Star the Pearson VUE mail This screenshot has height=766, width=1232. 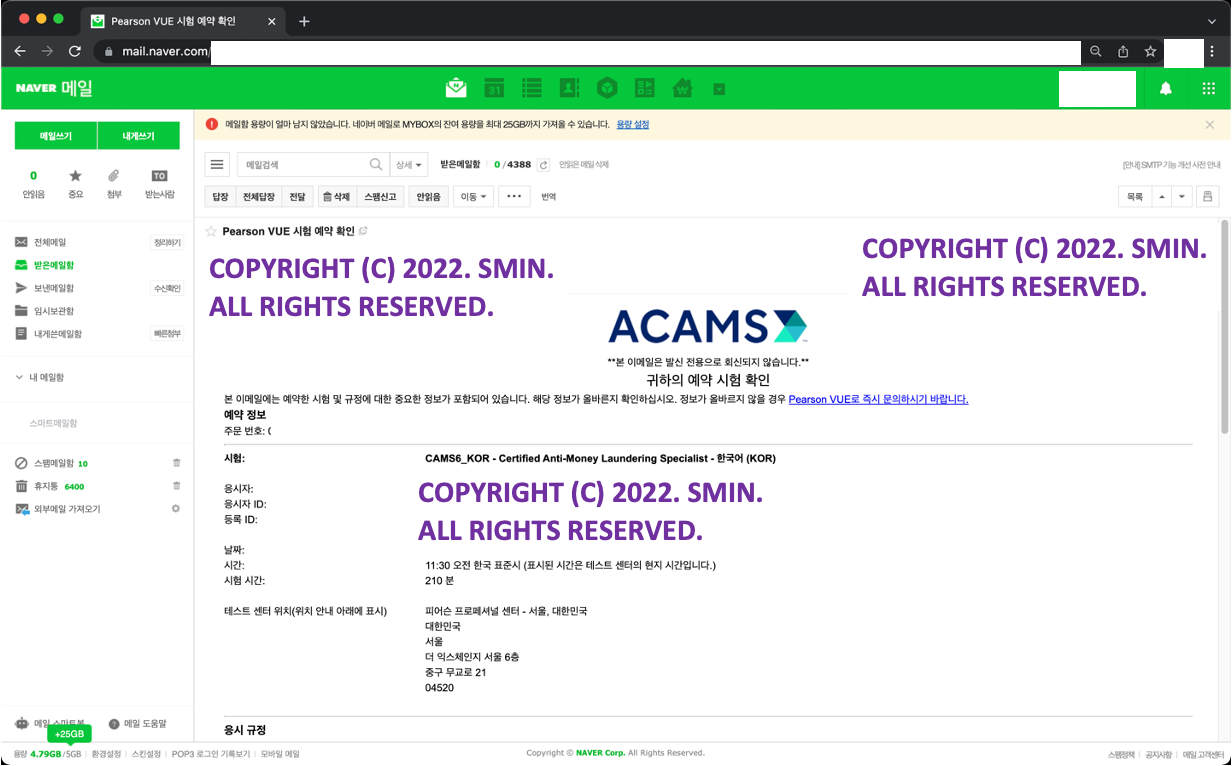[x=211, y=231]
